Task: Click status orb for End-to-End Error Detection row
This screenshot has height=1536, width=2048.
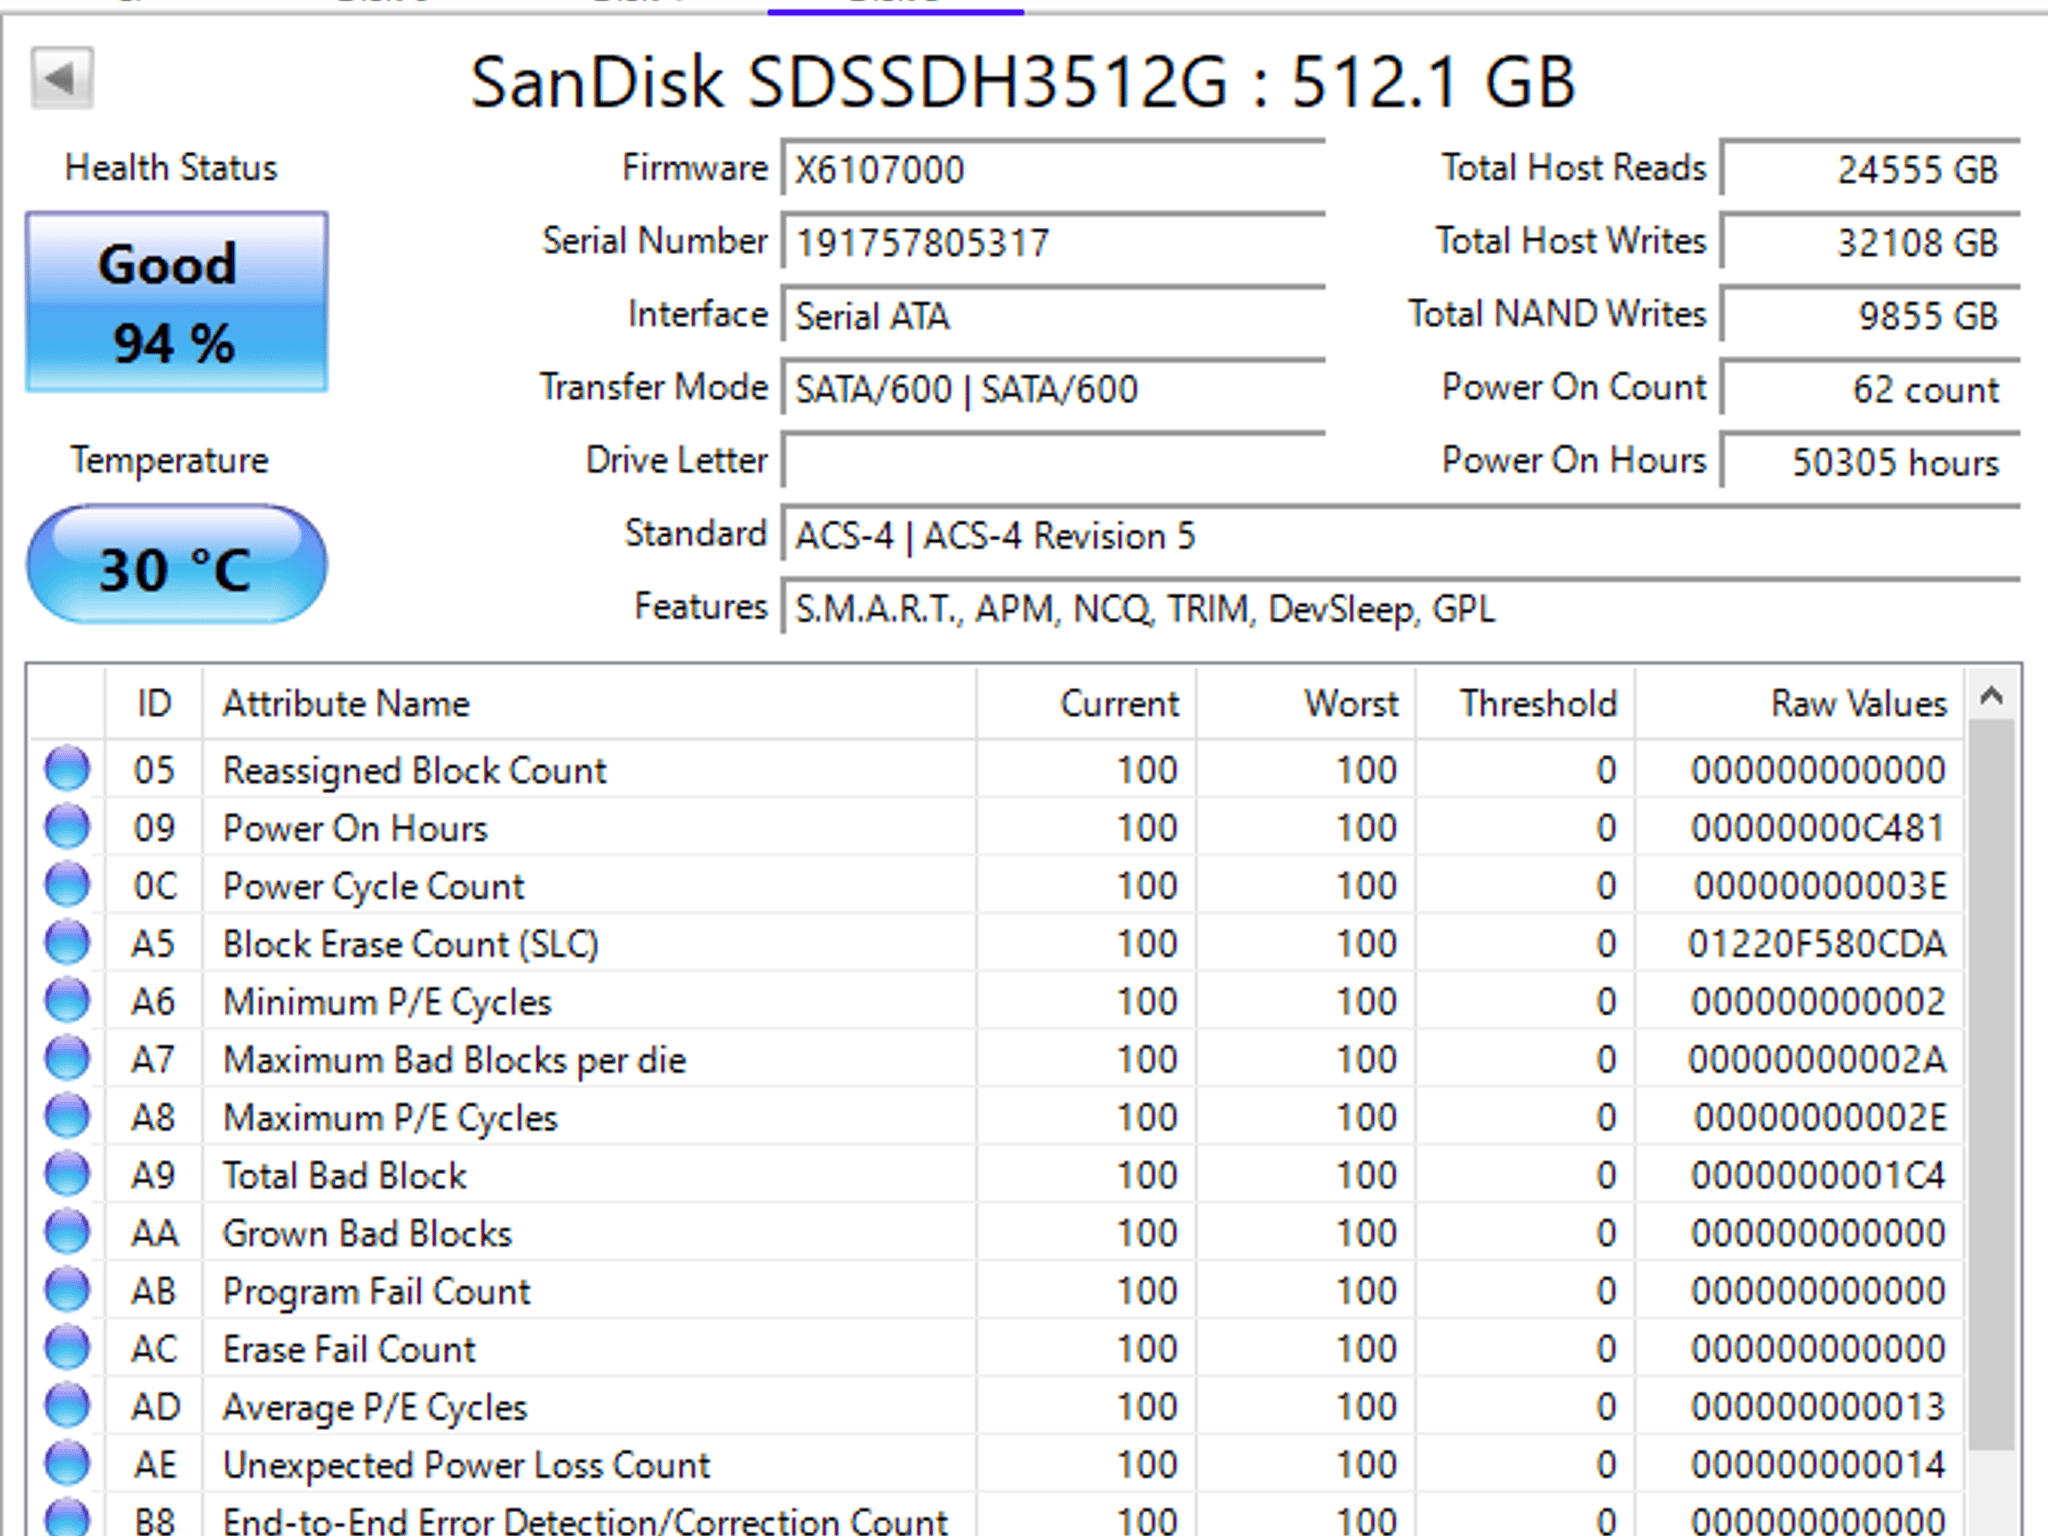Action: (x=67, y=1518)
